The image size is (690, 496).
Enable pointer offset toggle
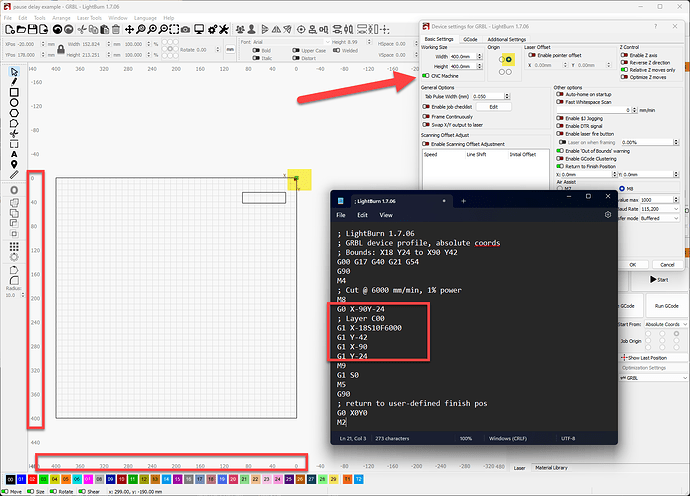tap(532, 55)
